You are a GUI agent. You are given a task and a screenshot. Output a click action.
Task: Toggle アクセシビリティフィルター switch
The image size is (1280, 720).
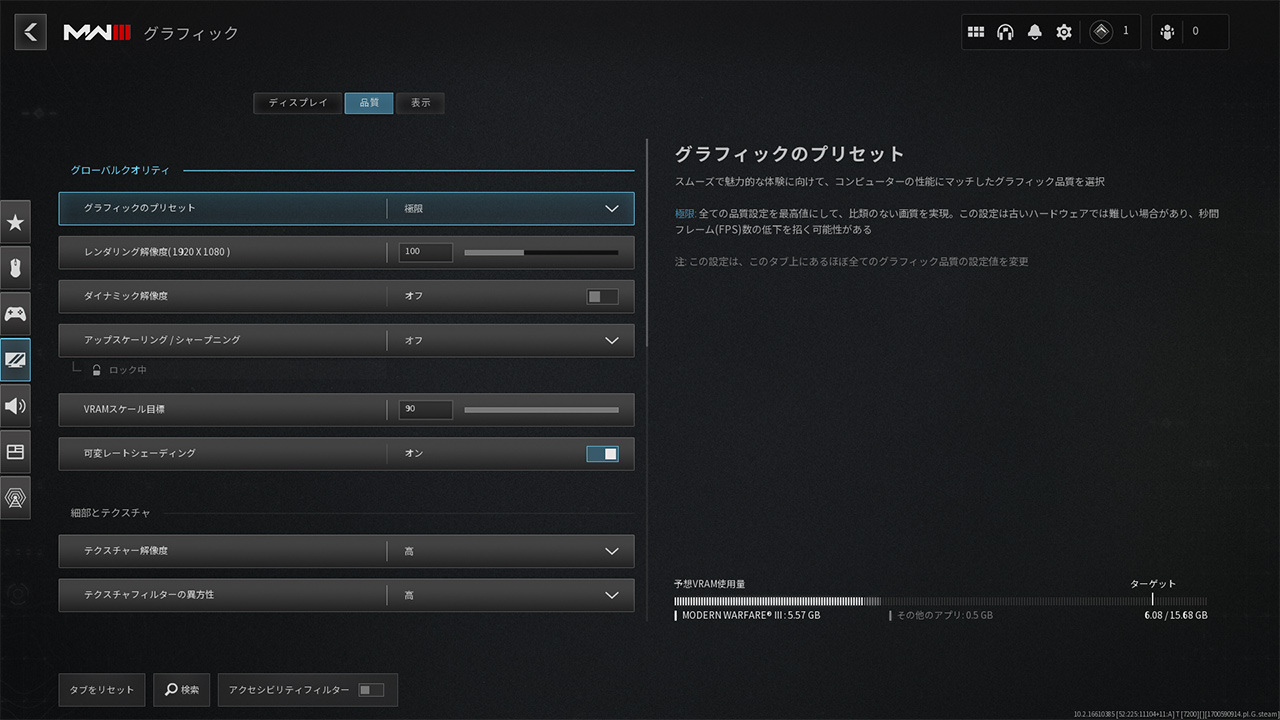coord(370,690)
